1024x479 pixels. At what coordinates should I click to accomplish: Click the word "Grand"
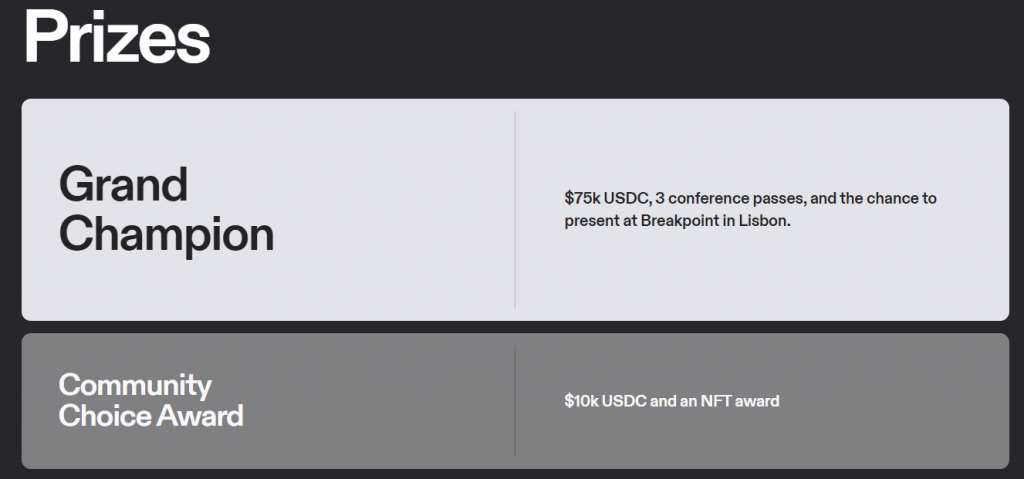pyautogui.click(x=123, y=184)
